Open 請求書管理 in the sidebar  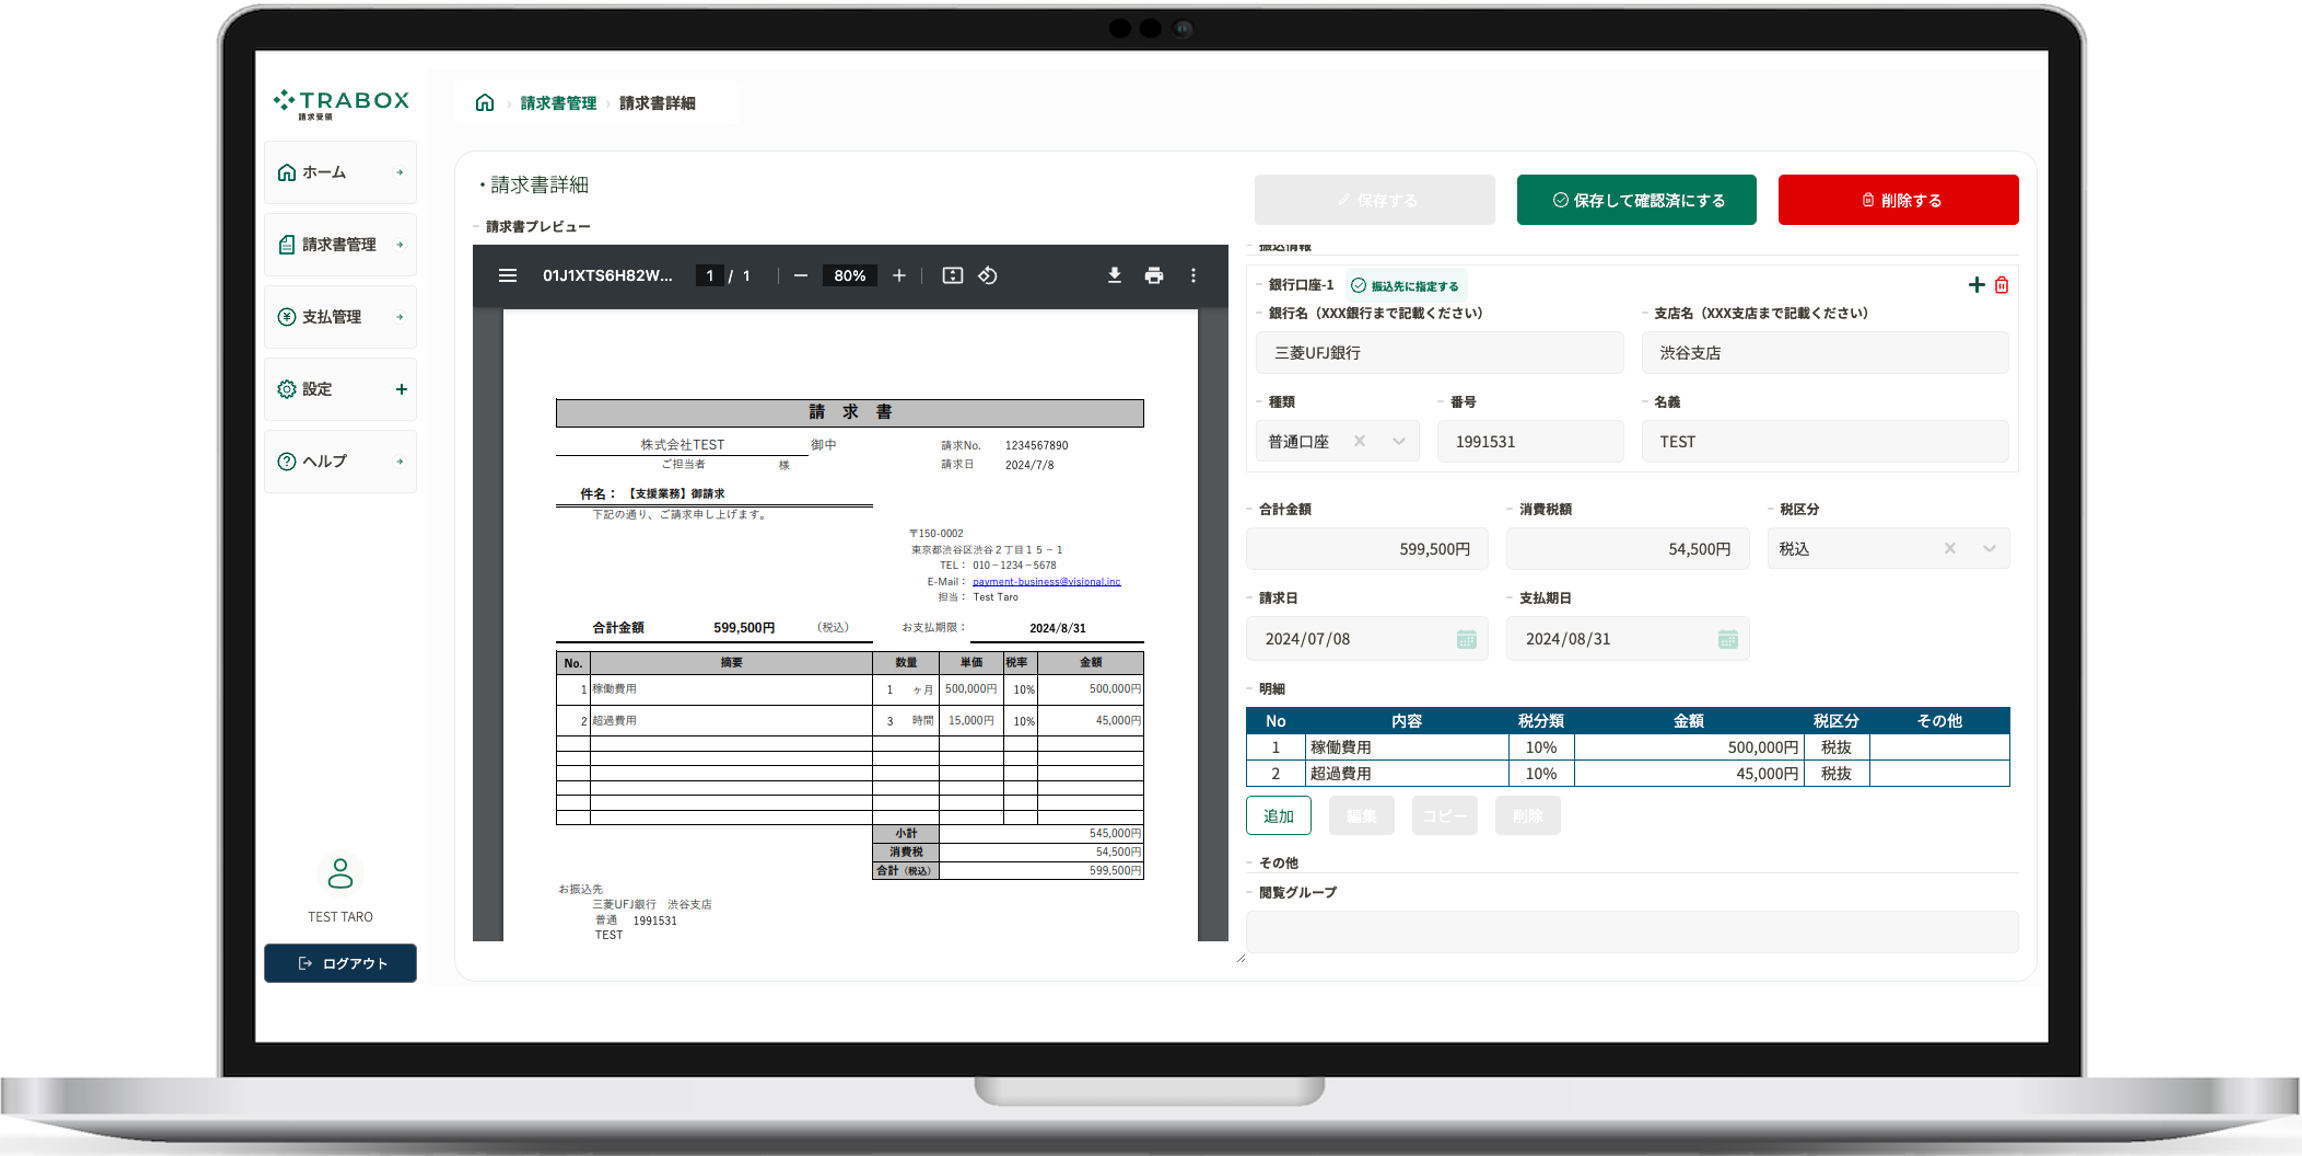tap(340, 245)
